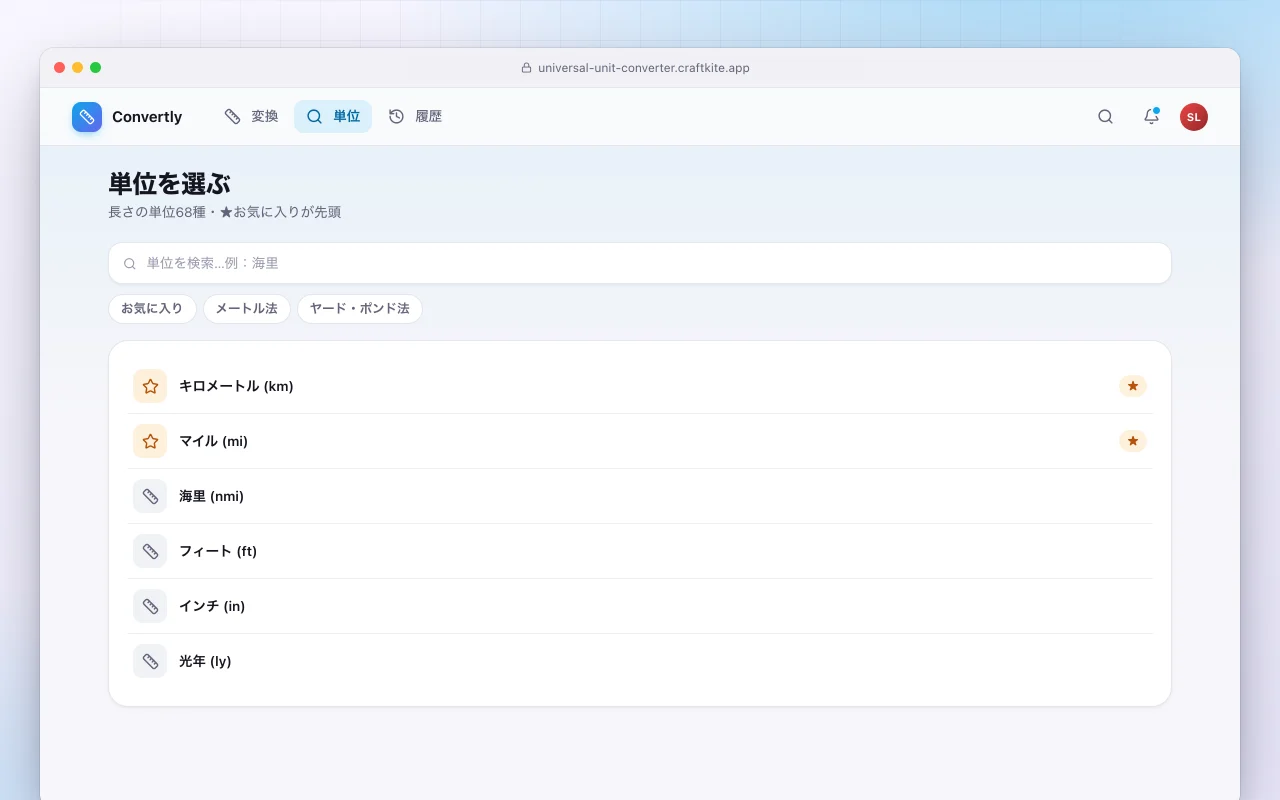1280x800 pixels.
Task: Filter by メートル法 chip
Action: click(x=247, y=309)
